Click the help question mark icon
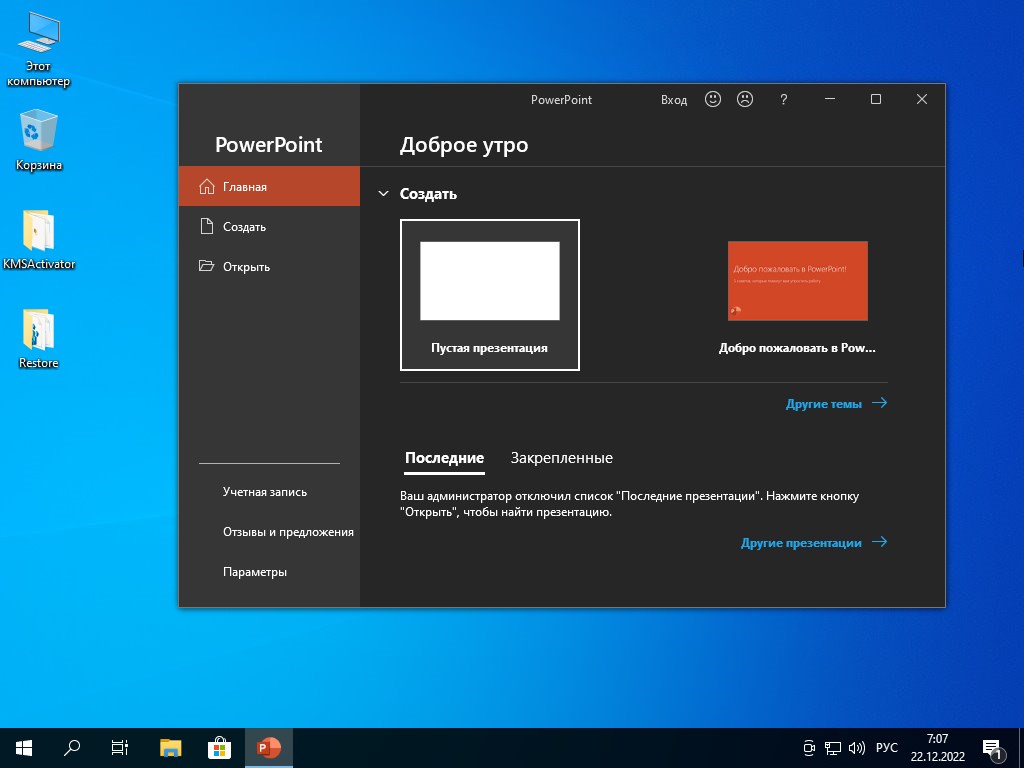The height and width of the screenshot is (768, 1024). (783, 100)
